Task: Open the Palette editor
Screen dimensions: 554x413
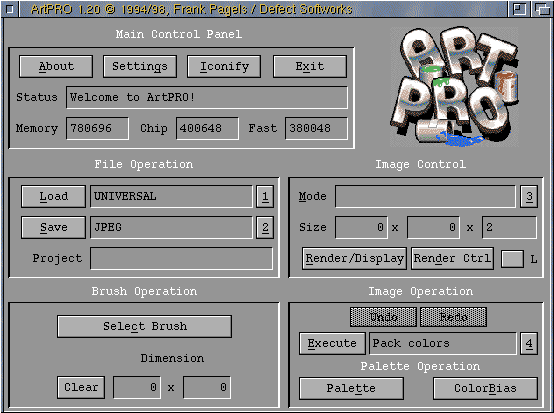Action: pos(351,388)
